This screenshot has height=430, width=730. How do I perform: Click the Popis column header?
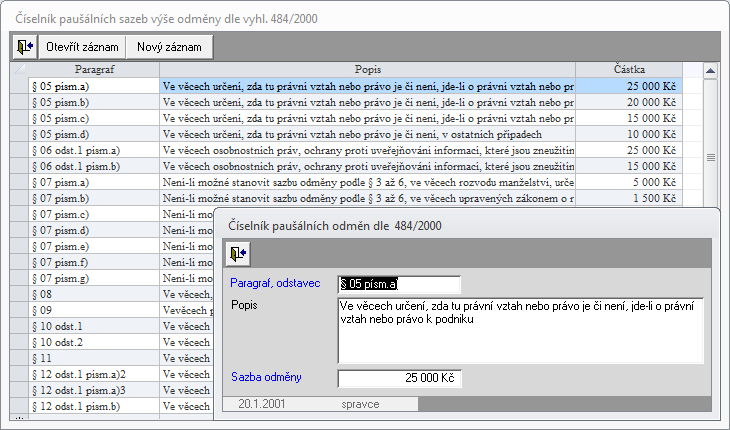pos(367,70)
